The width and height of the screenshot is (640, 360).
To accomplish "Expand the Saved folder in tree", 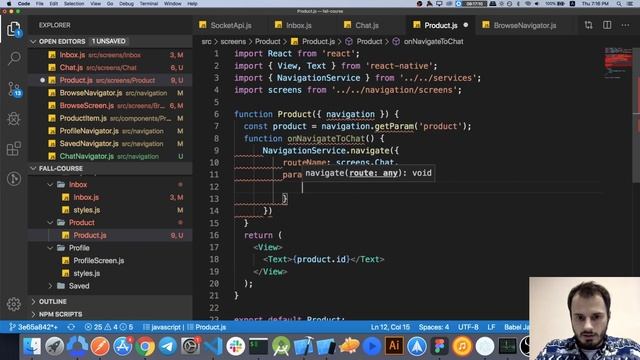I will click(50, 286).
